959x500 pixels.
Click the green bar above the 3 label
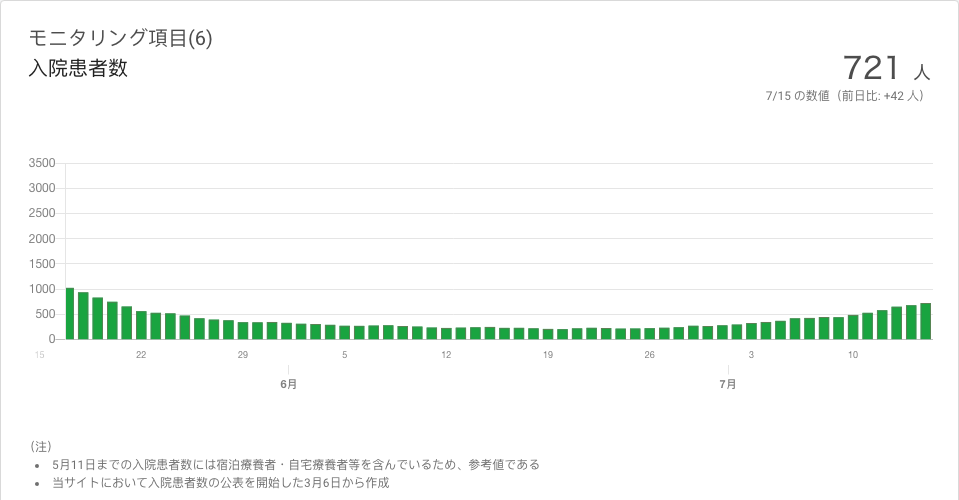click(x=751, y=331)
